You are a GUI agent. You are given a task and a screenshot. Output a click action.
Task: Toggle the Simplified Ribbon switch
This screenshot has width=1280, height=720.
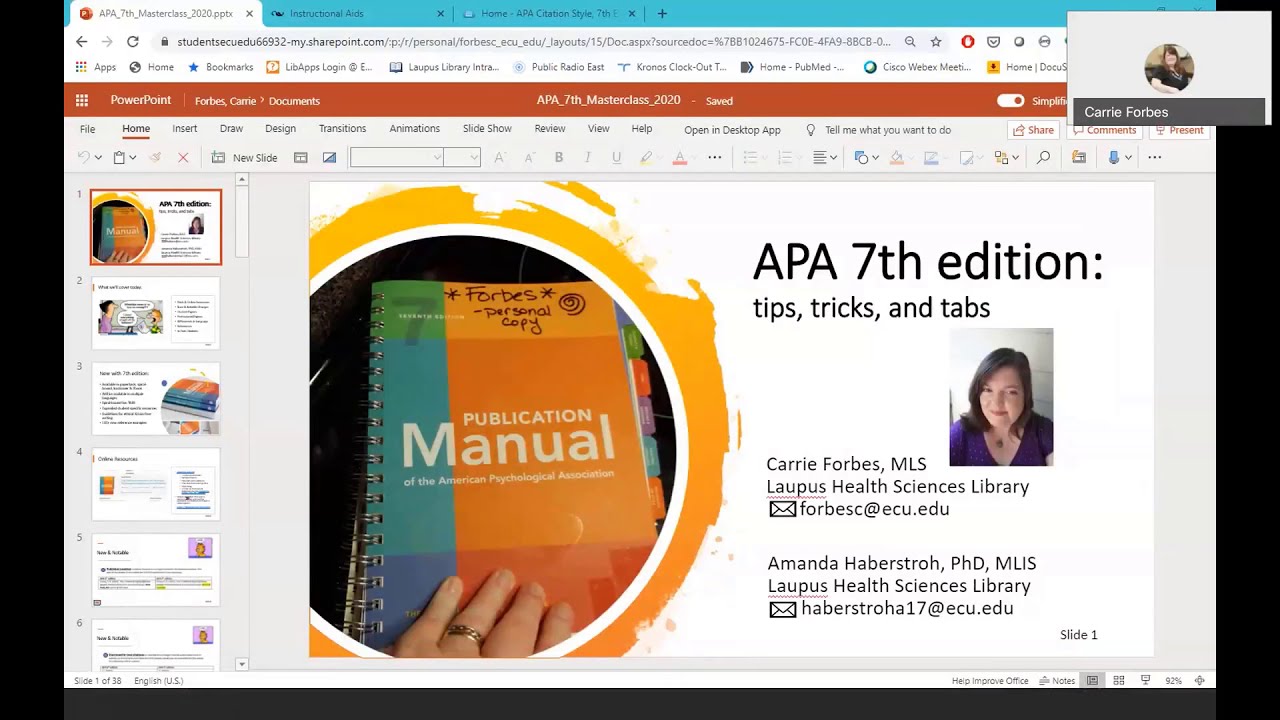[x=1012, y=100]
